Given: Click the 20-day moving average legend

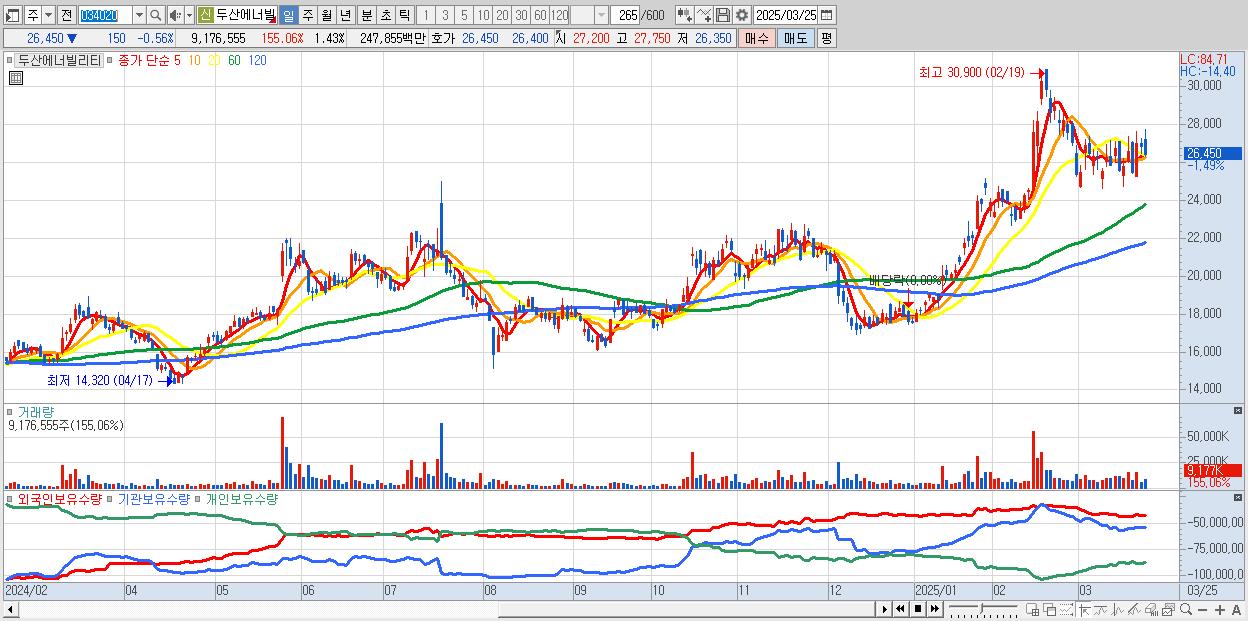Looking at the screenshot, I should coord(214,60).
